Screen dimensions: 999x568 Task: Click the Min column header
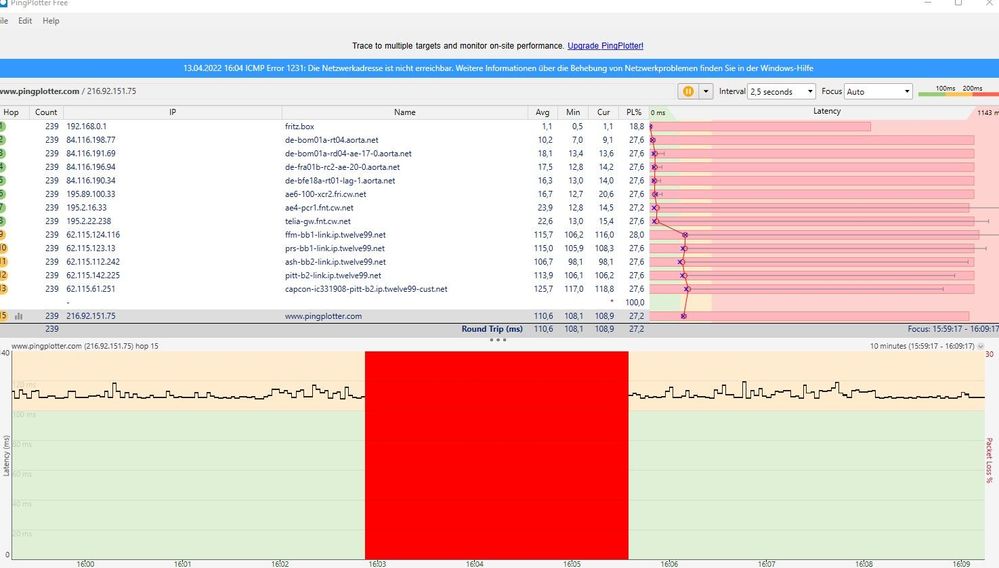(x=573, y=112)
